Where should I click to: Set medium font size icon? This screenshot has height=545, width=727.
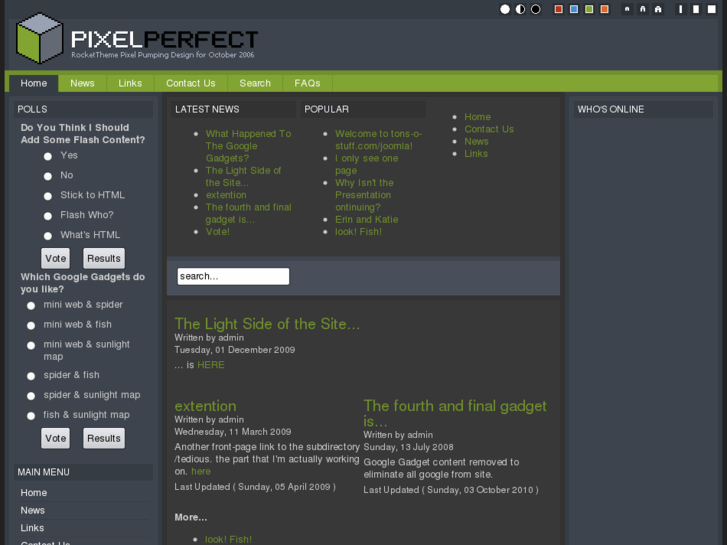[x=643, y=9]
